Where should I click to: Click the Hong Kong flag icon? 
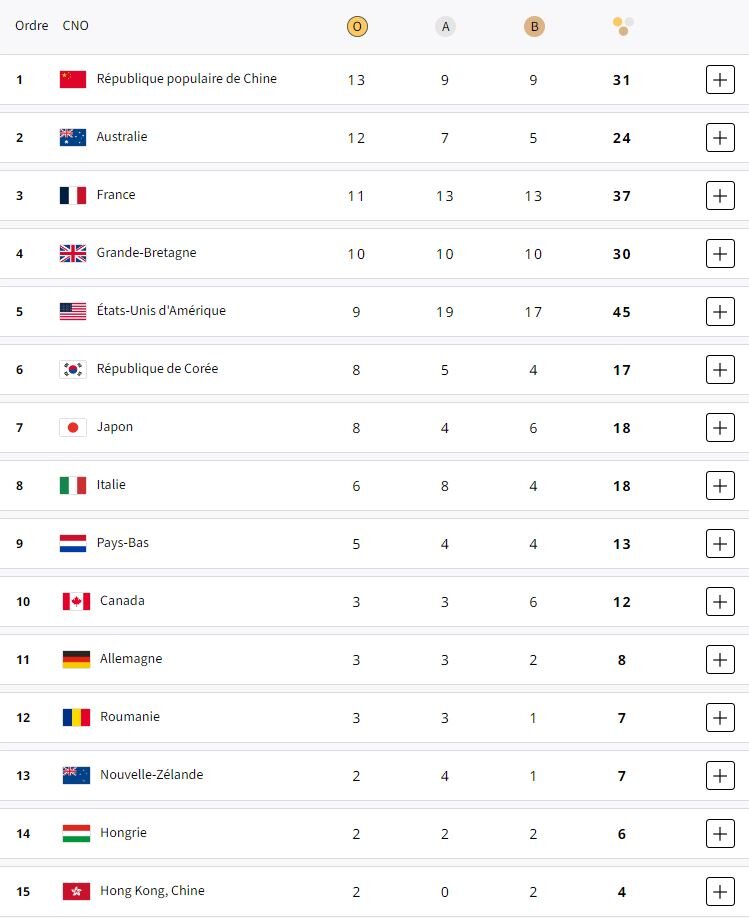pyautogui.click(x=76, y=891)
